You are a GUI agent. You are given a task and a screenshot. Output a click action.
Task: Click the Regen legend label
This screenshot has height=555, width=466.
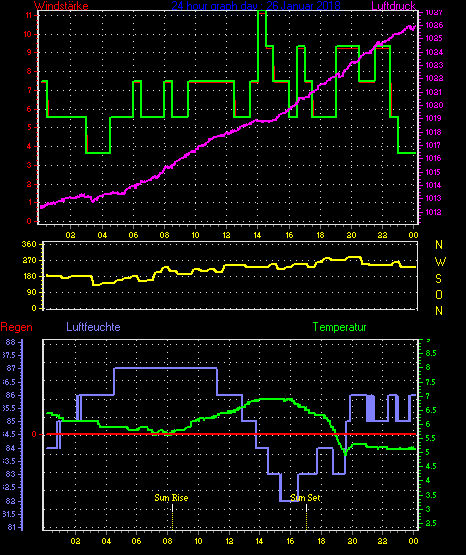(x=16, y=327)
